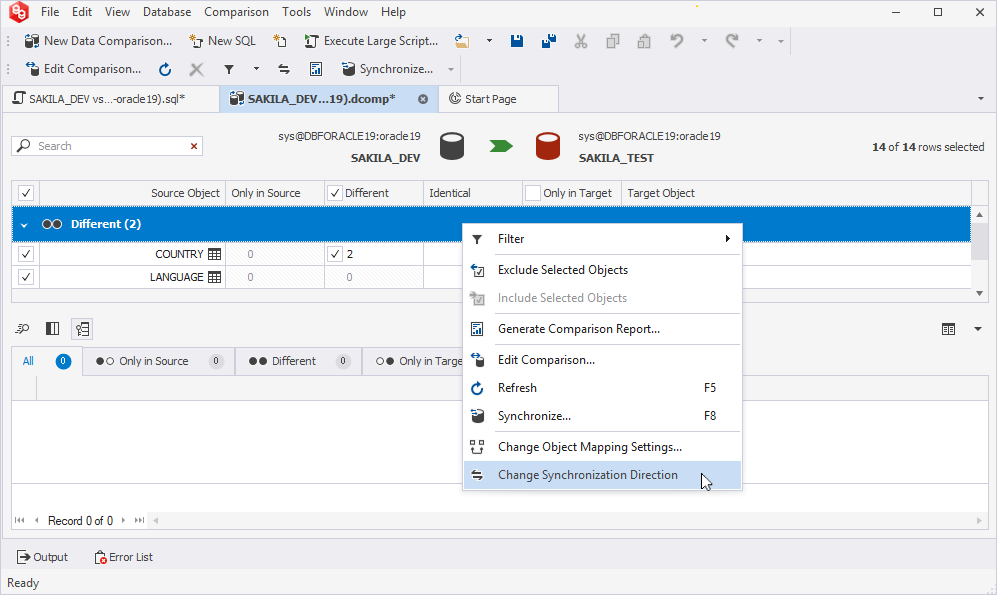Expand the comparison toolbar options arrow

point(451,69)
